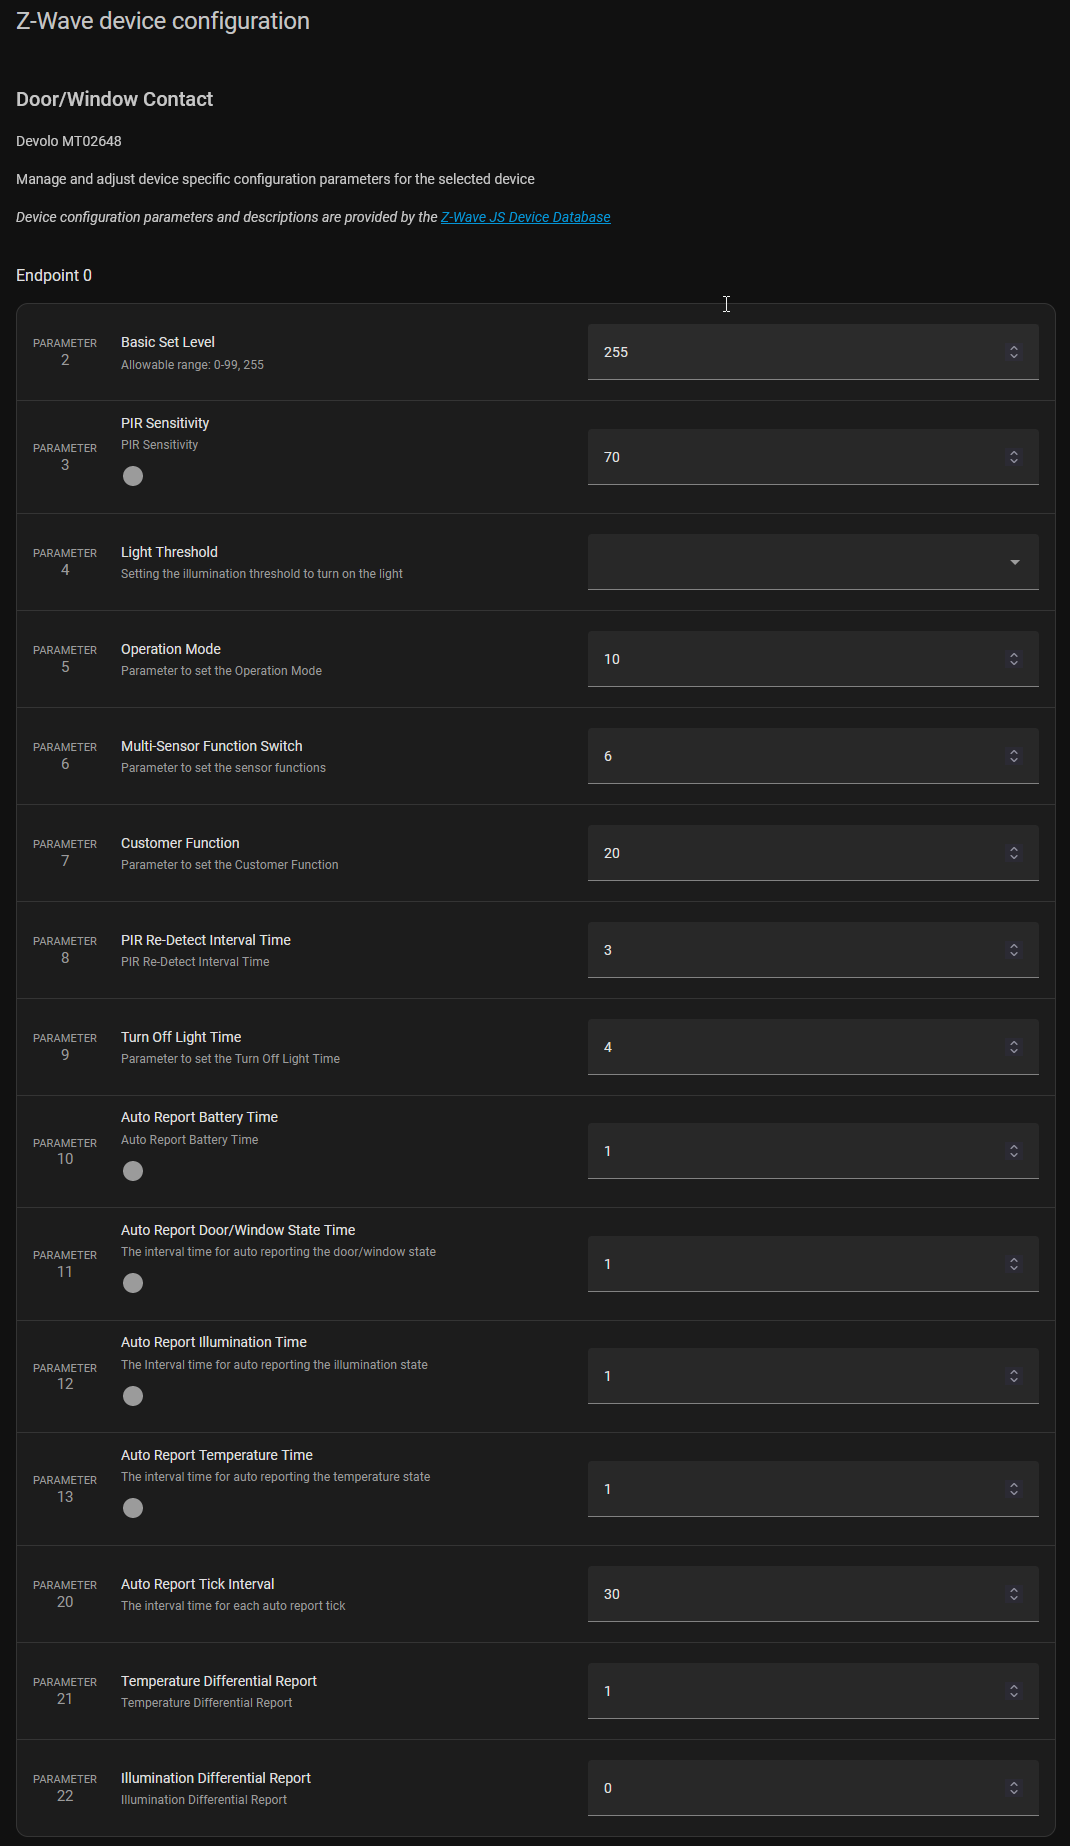Click the PIR Sensitivity value field
The height and width of the screenshot is (1846, 1070).
pyautogui.click(x=790, y=457)
